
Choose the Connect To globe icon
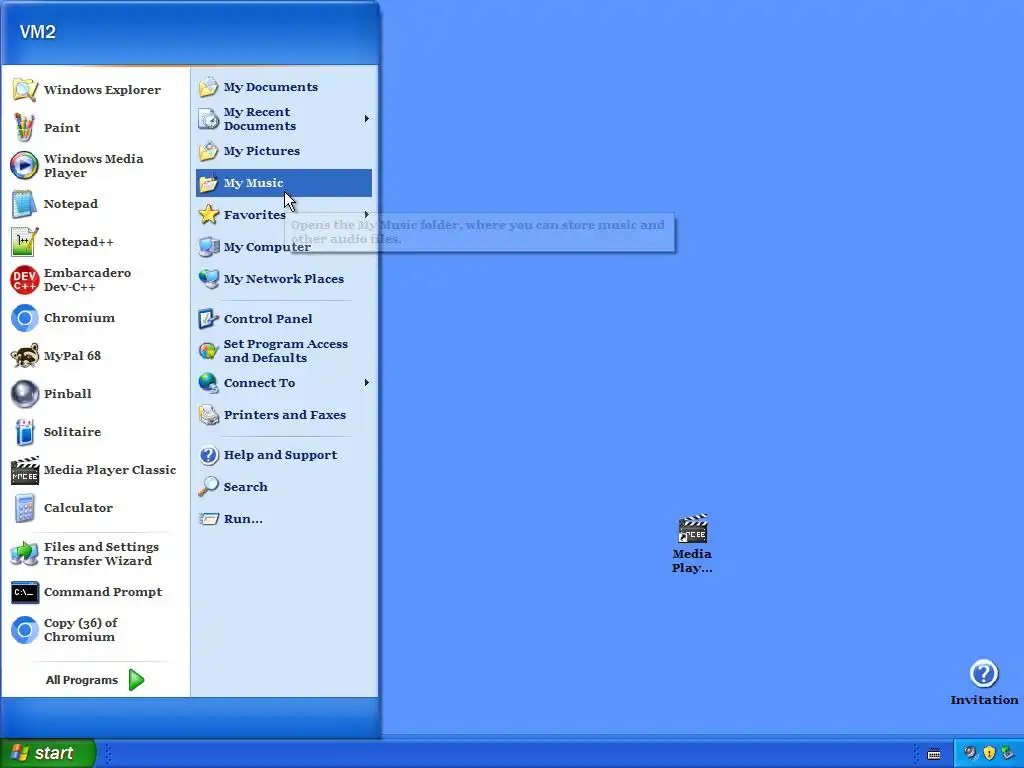pyautogui.click(x=208, y=383)
